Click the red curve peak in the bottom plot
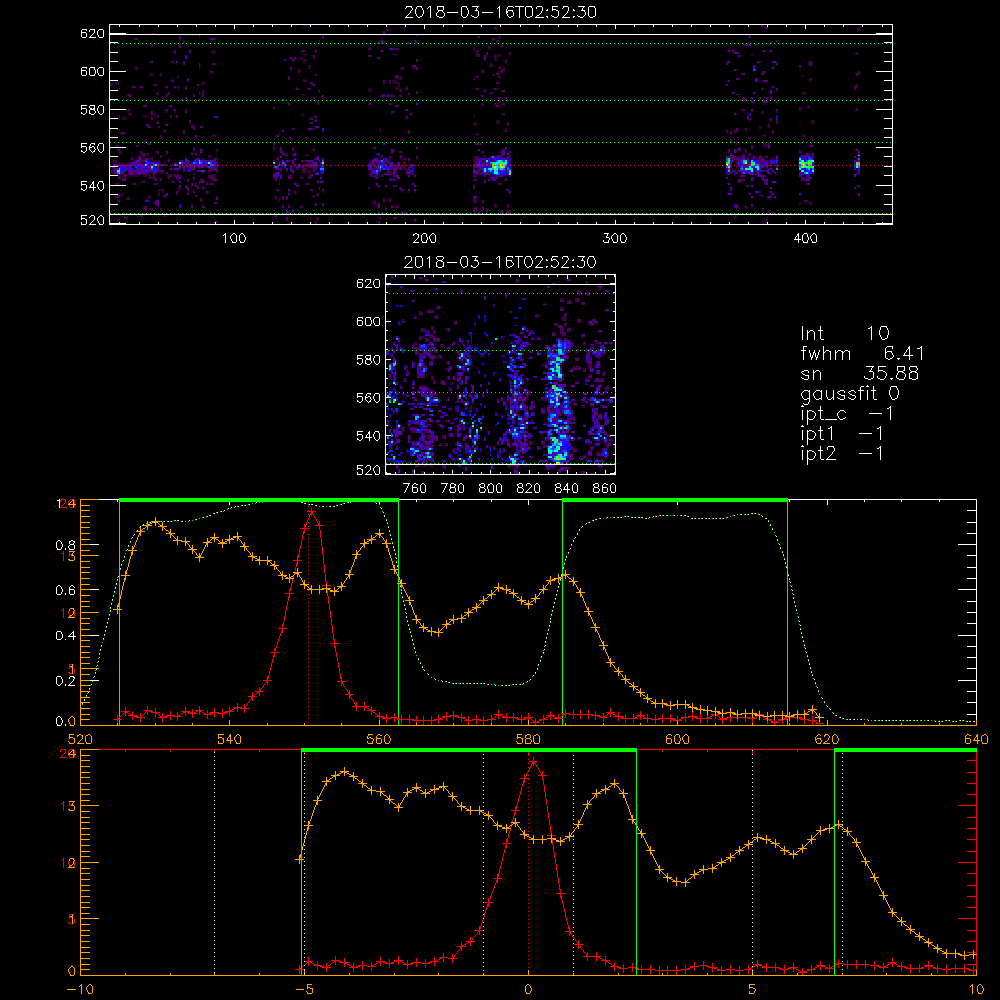The width and height of the screenshot is (1000, 1000). point(534,761)
